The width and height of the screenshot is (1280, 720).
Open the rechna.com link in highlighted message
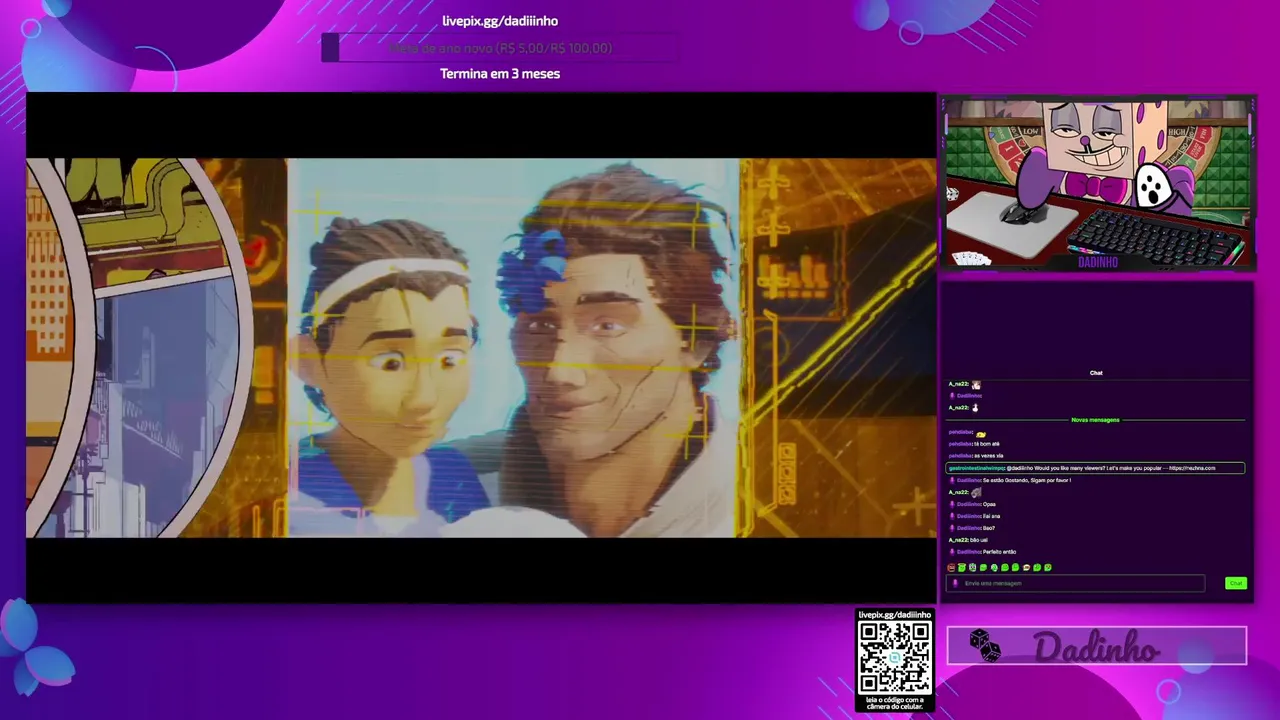pos(1192,468)
